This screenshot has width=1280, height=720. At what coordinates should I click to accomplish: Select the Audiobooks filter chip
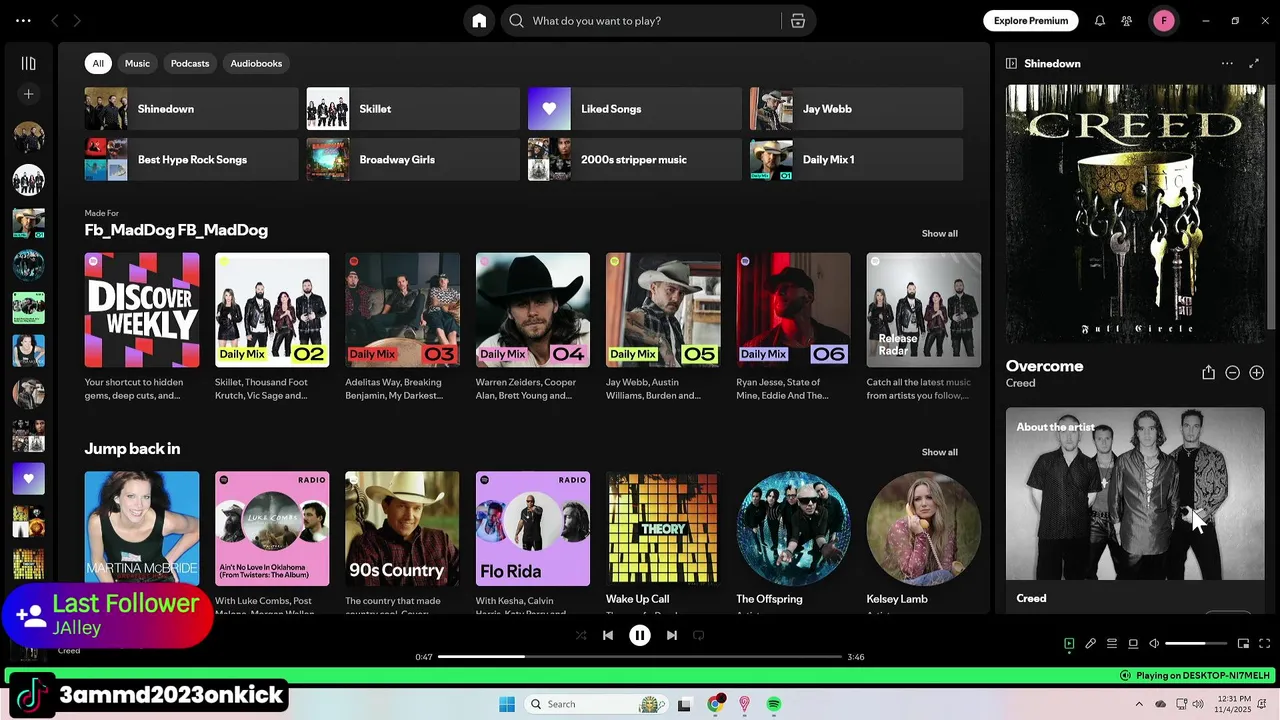tap(256, 63)
